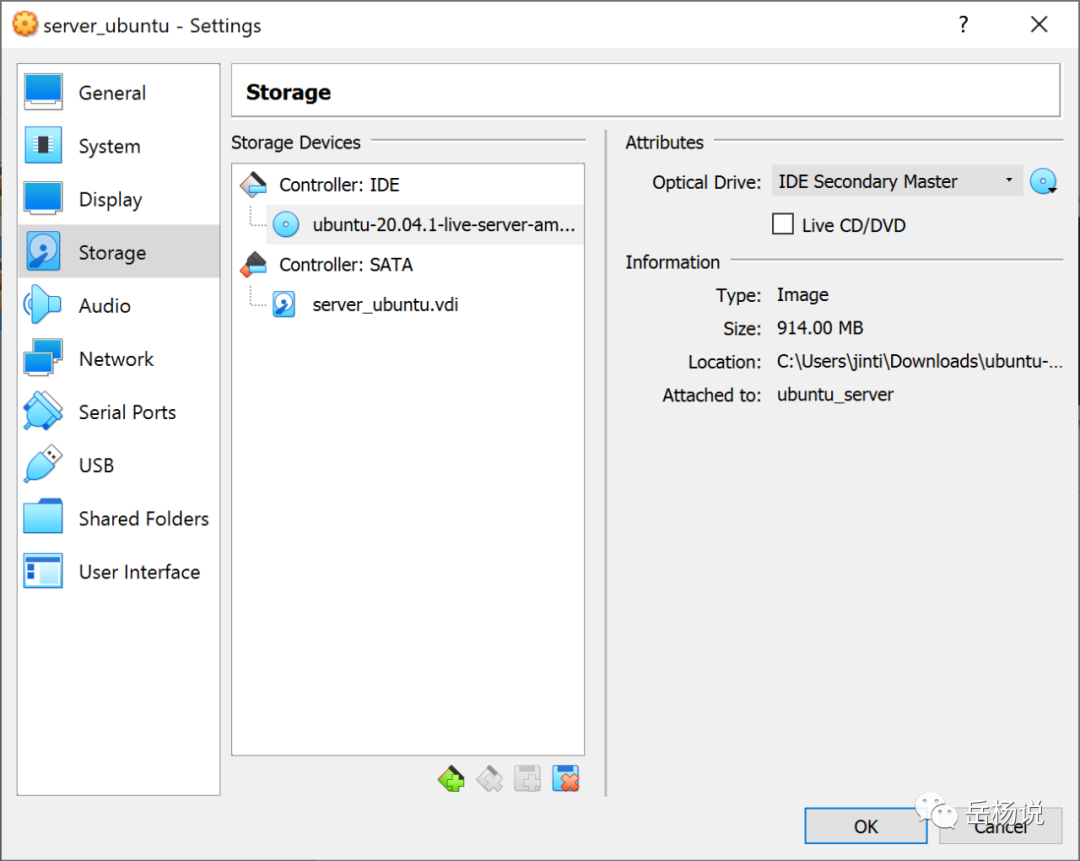This screenshot has width=1080, height=861.
Task: Click the remove storage controller icon
Action: point(490,779)
